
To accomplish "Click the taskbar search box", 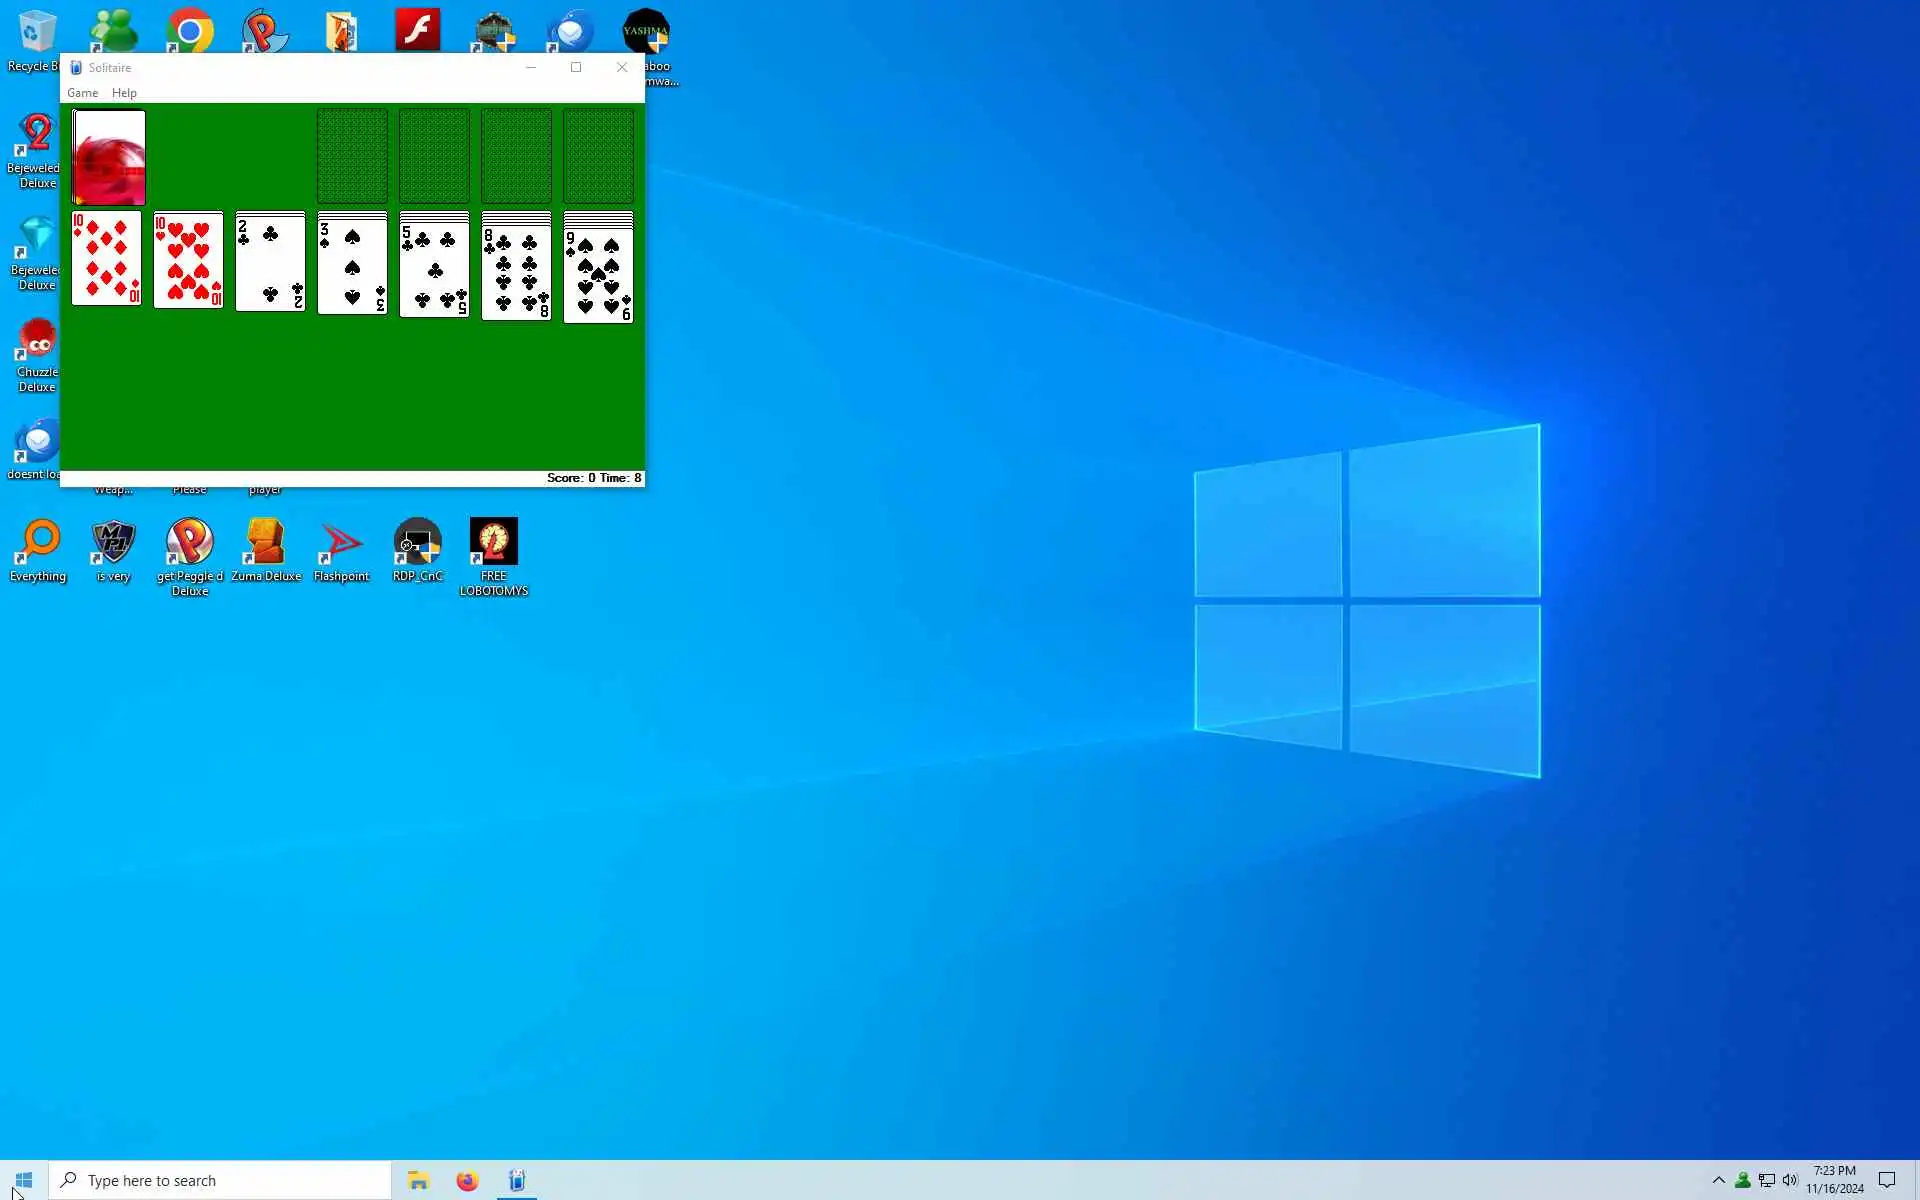I will (x=220, y=1181).
